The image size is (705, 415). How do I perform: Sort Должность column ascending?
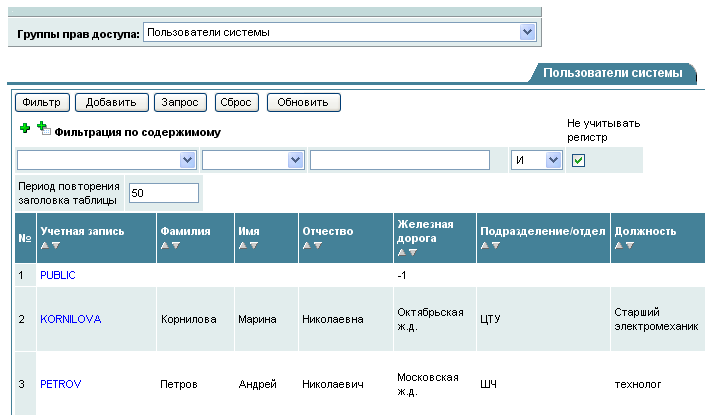click(619, 245)
